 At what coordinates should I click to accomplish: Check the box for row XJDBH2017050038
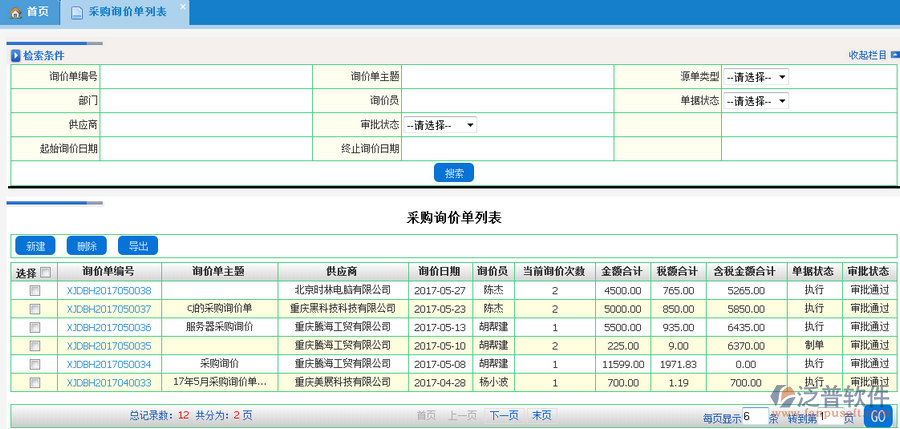point(35,290)
